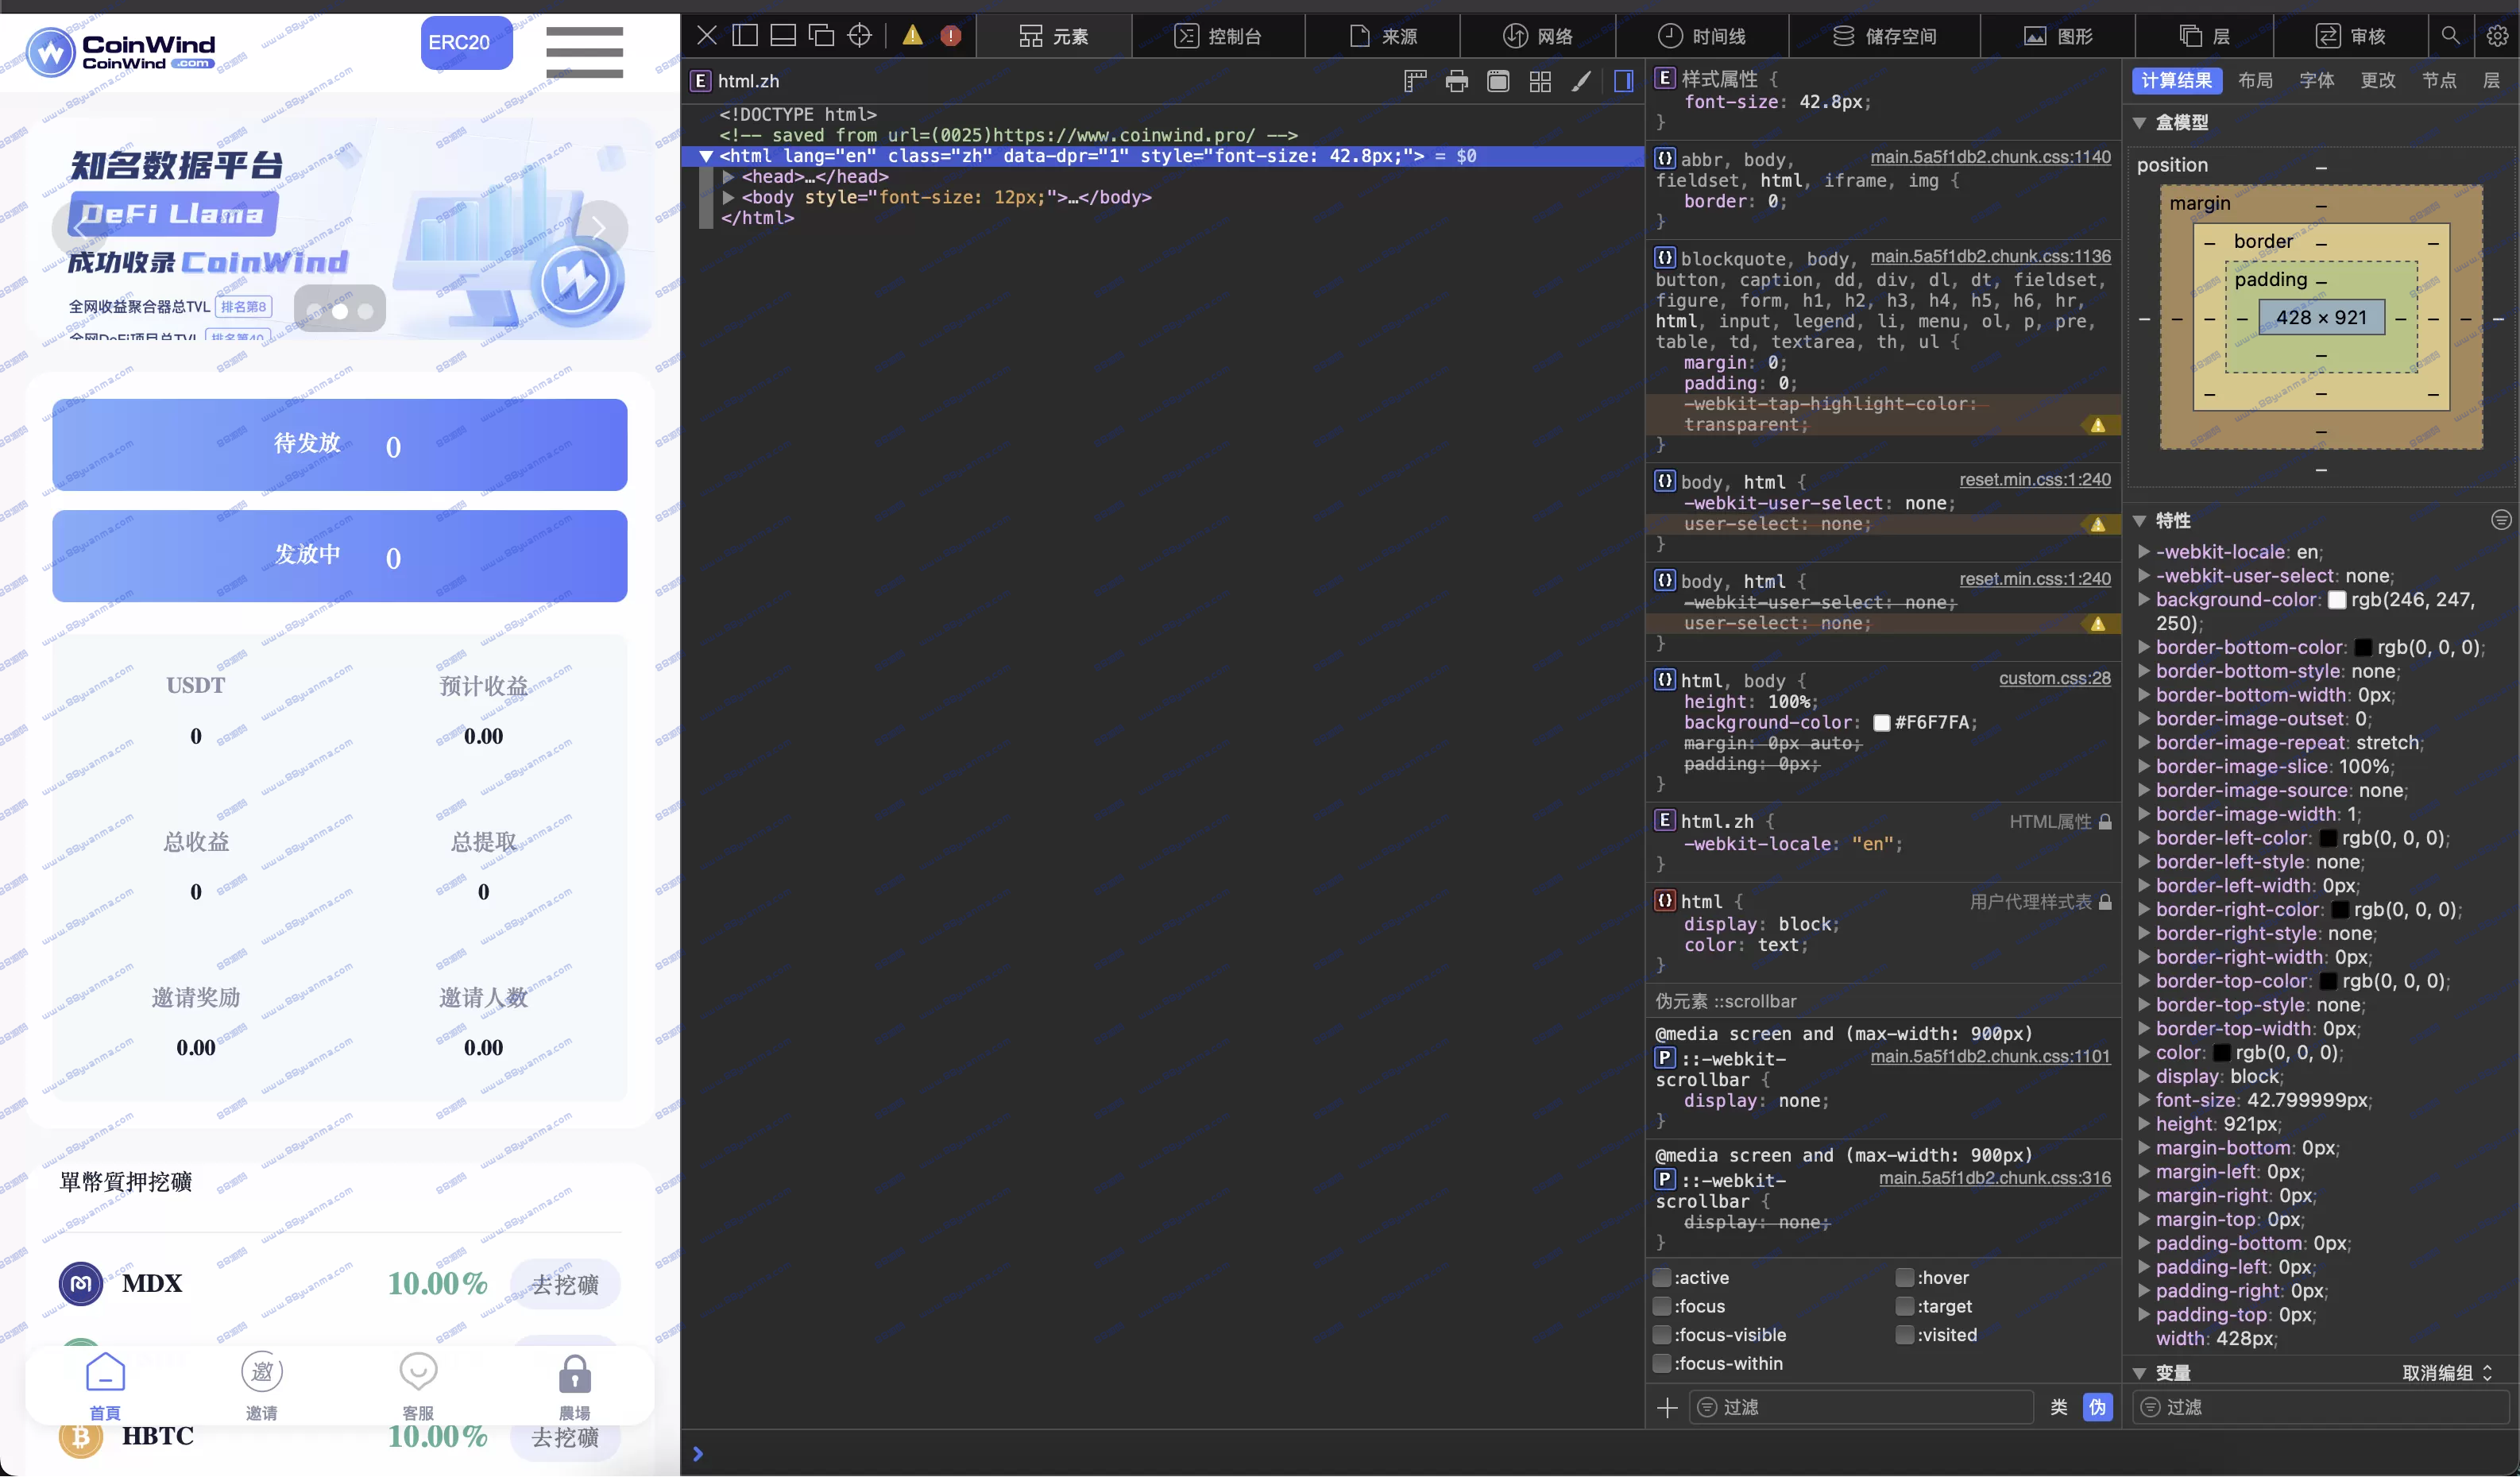Show errors via red exclamation icon
The width and height of the screenshot is (2520, 1481).
pos(950,36)
